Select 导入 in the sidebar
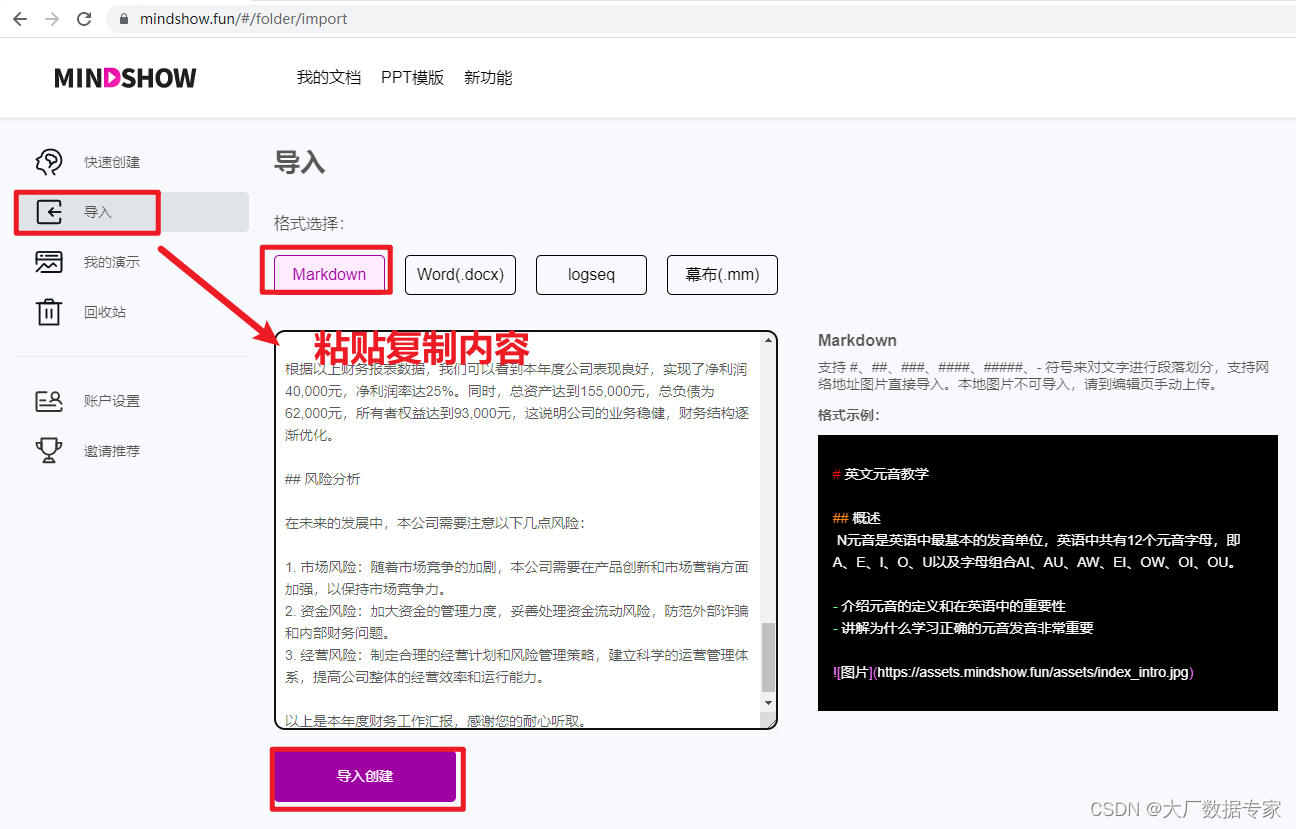 [x=132, y=212]
